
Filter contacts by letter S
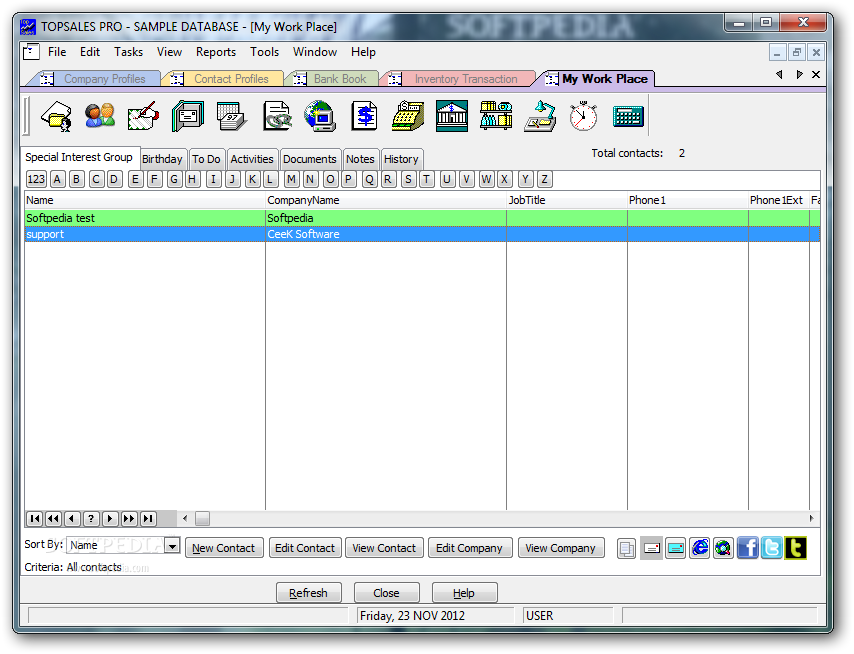point(408,179)
